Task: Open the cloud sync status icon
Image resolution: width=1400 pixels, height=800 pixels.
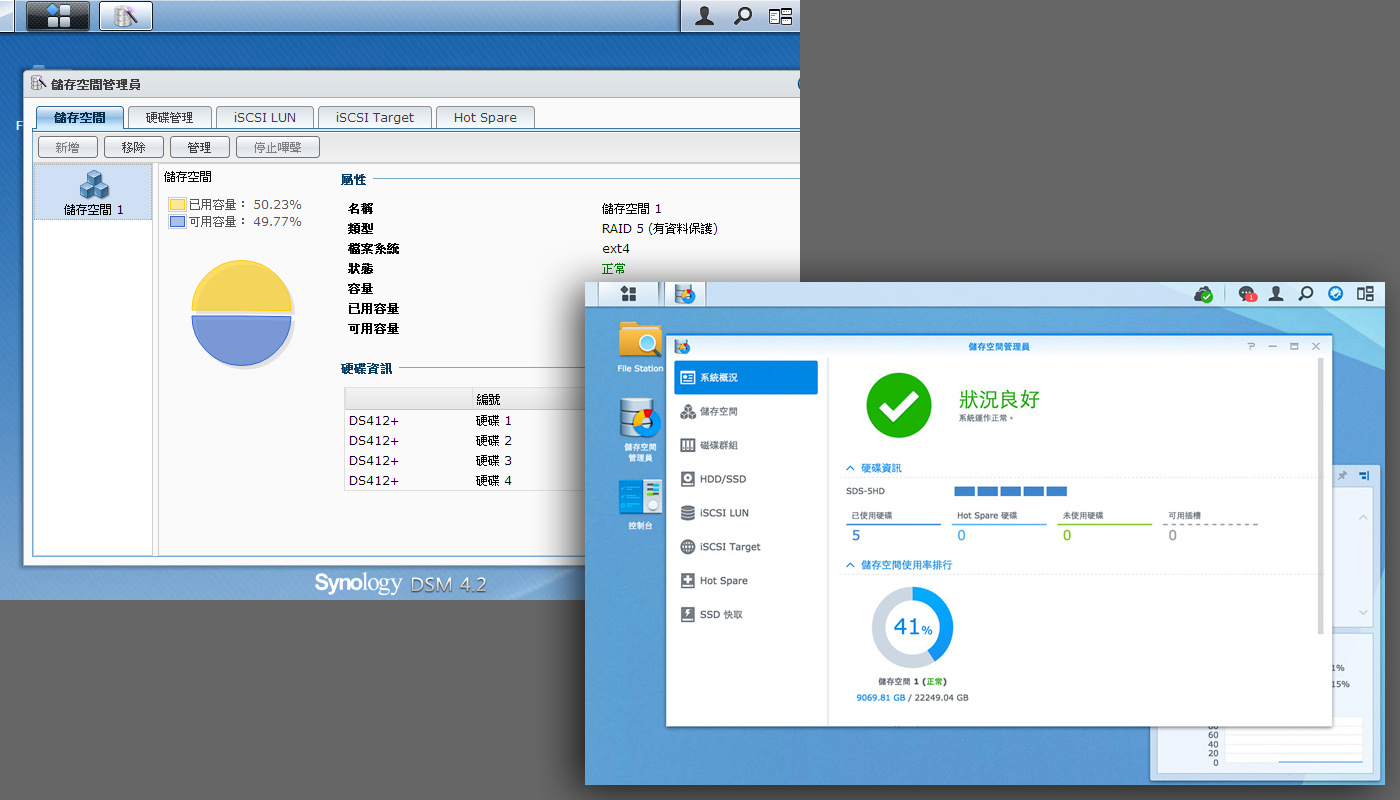Action: [x=1204, y=294]
